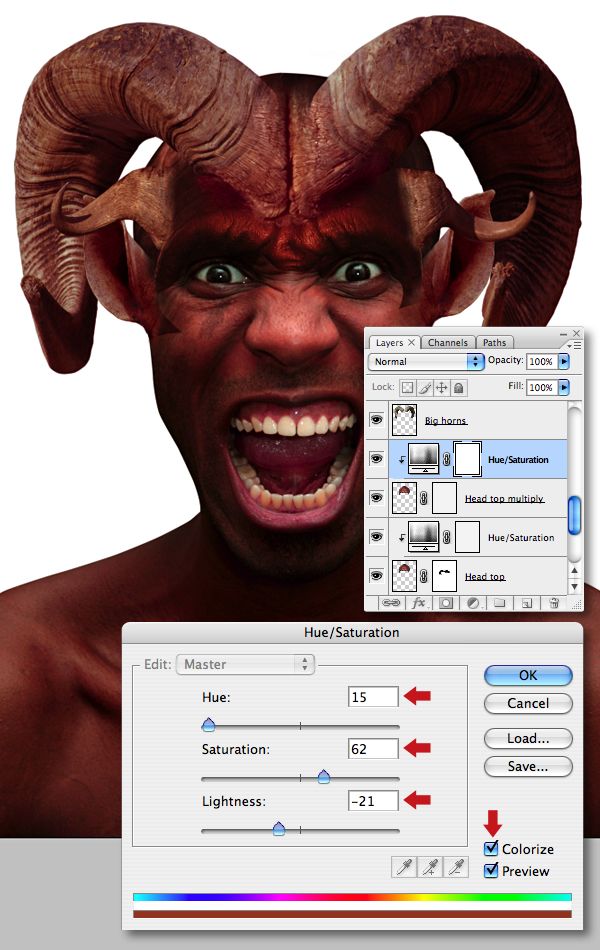Open the blend mode Normal dropdown
Screen dimensions: 600x950
(426, 362)
